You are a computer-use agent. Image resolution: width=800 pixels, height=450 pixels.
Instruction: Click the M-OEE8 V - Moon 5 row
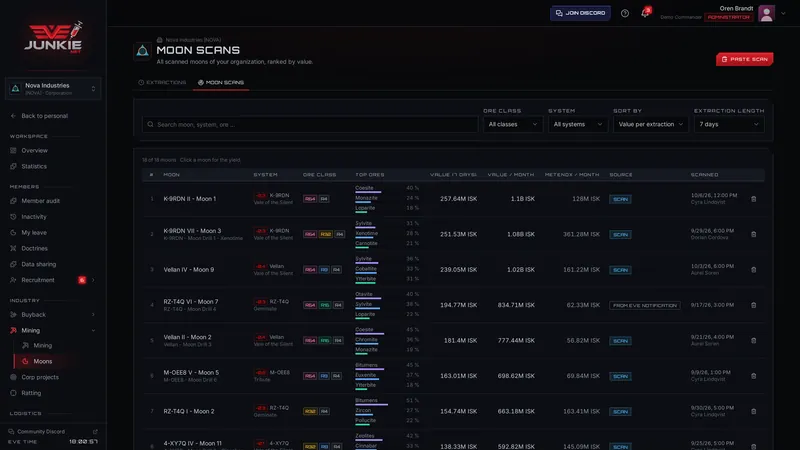(x=453, y=376)
